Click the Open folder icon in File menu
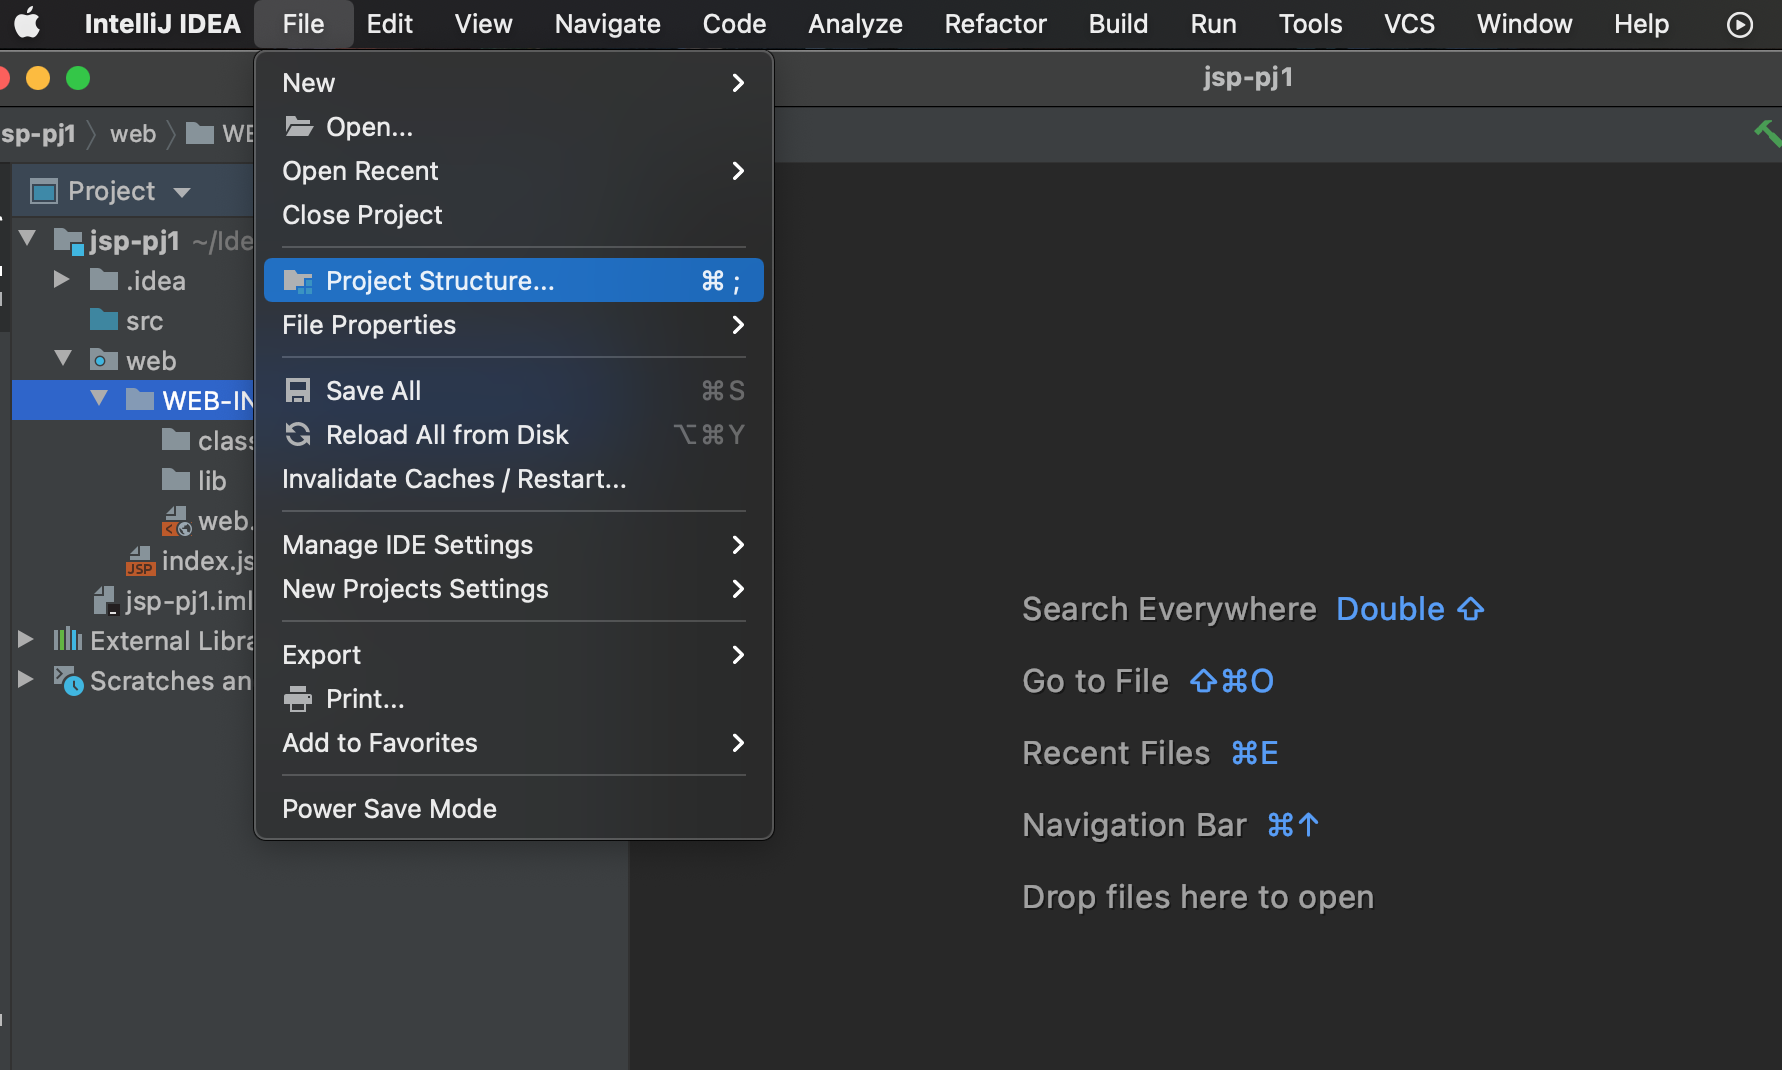 [298, 126]
